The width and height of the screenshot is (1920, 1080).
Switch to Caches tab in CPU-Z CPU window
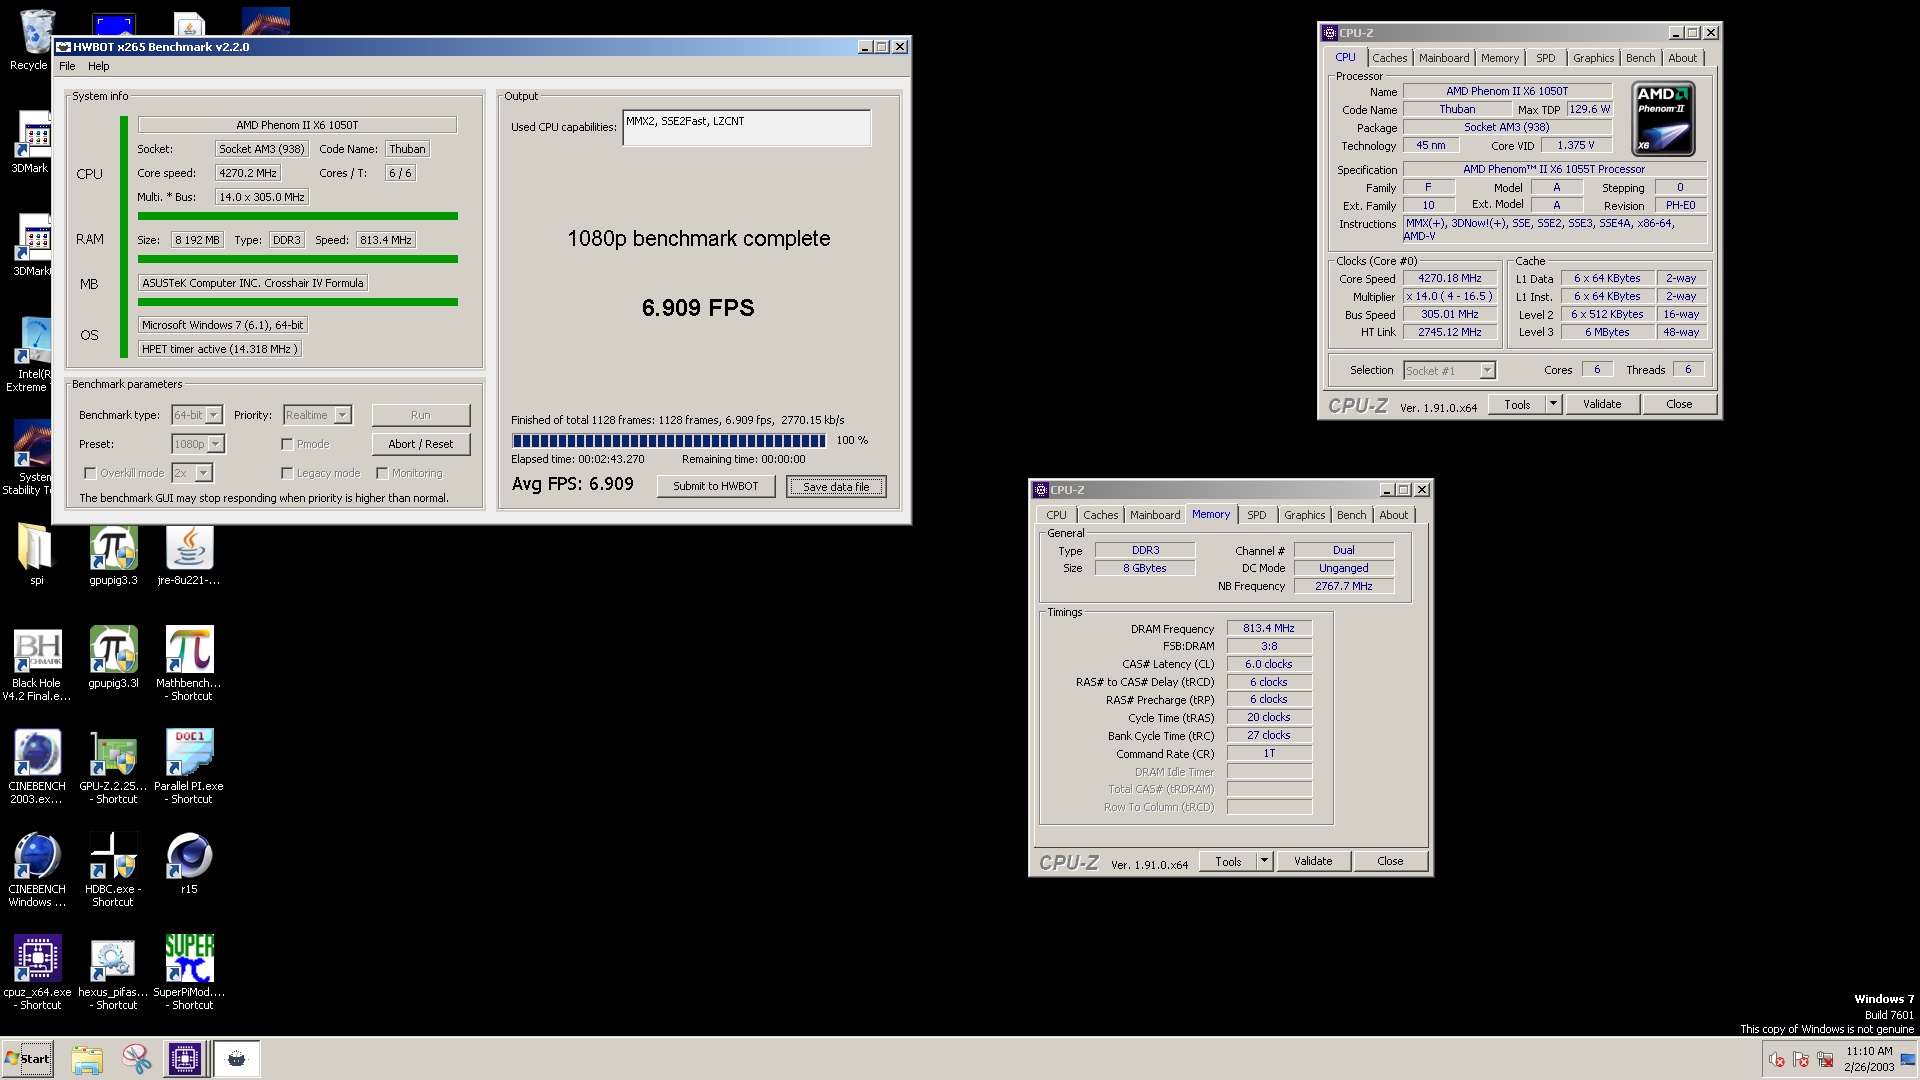[1389, 58]
